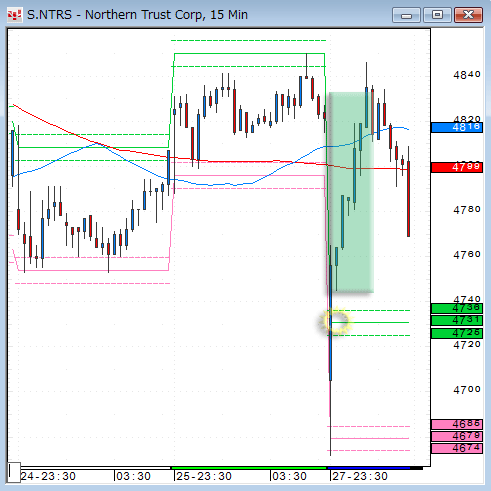
Task: Click the 25-23:30 time axis label
Action: click(204, 476)
